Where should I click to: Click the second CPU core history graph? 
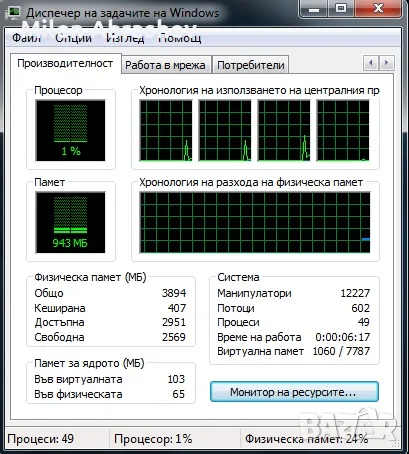[x=225, y=130]
